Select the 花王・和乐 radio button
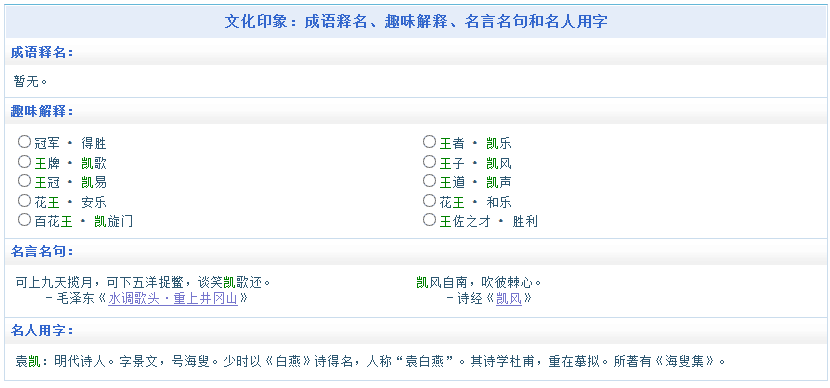The height and width of the screenshot is (388, 830). tap(429, 201)
